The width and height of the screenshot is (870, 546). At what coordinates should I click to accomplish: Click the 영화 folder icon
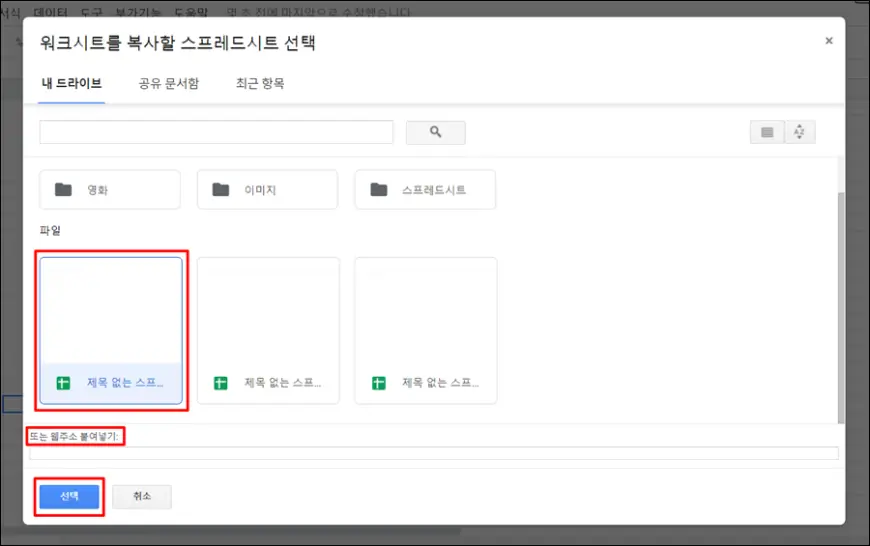tap(64, 189)
